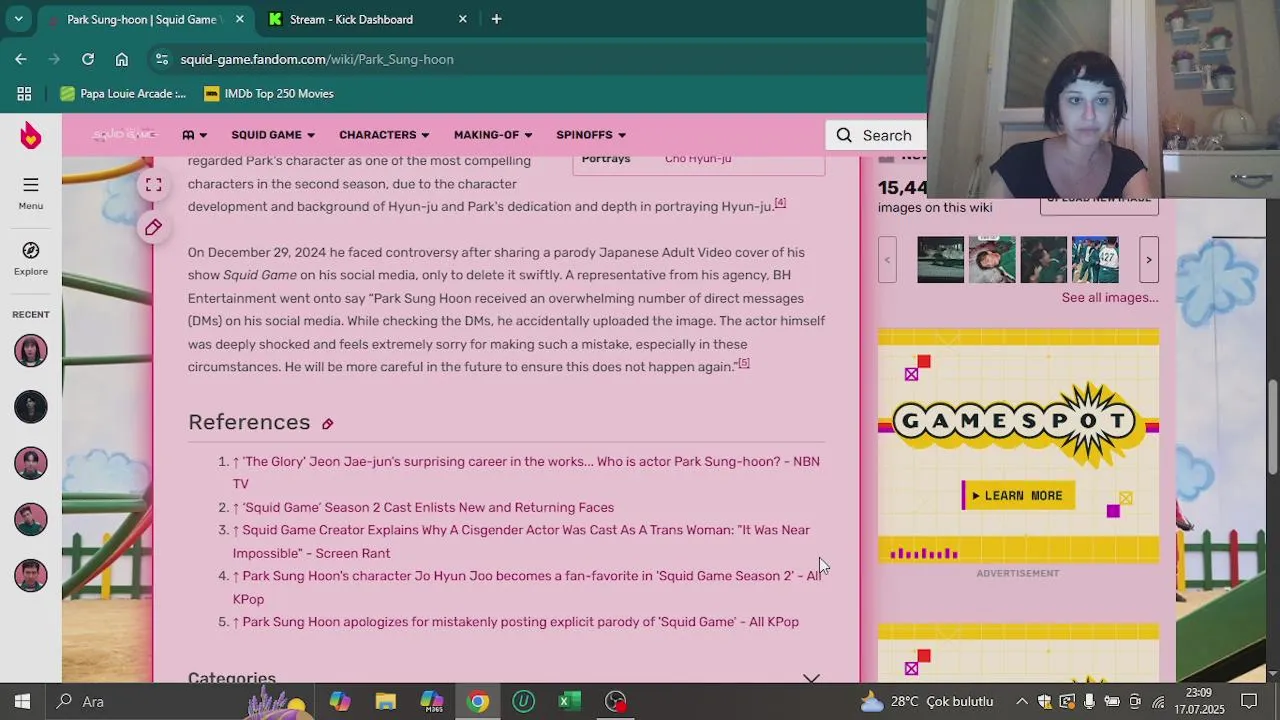Image resolution: width=1280 pixels, height=720 pixels.
Task: Open Copilot from taskbar
Action: (340, 702)
